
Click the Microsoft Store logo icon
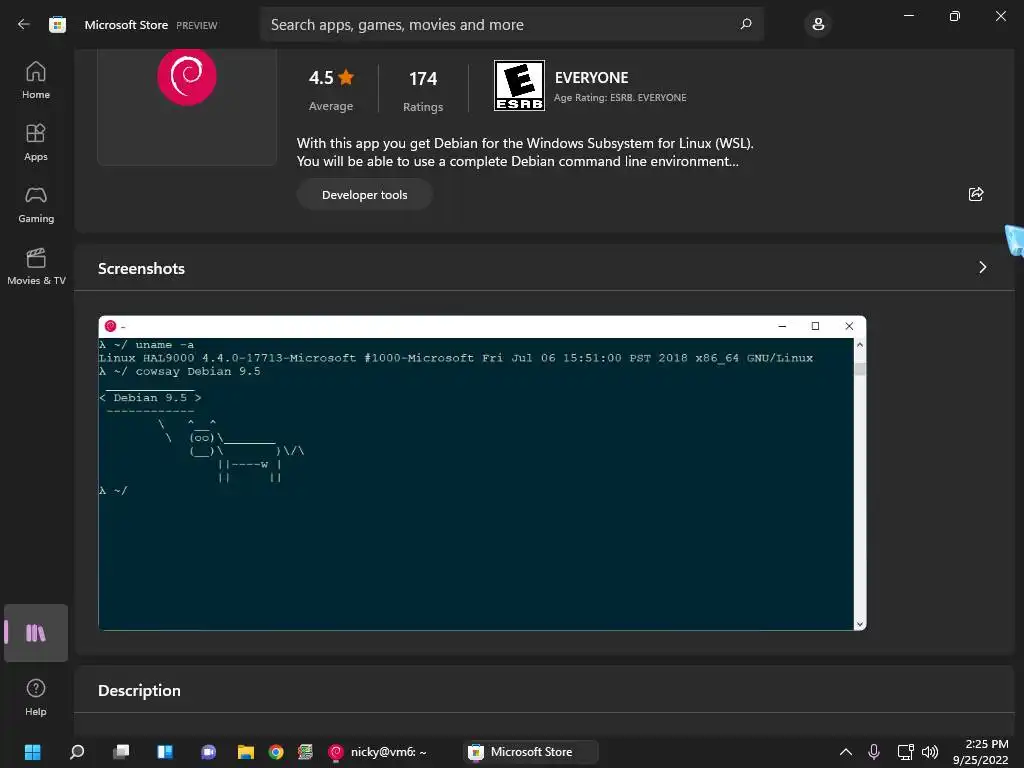tap(57, 25)
